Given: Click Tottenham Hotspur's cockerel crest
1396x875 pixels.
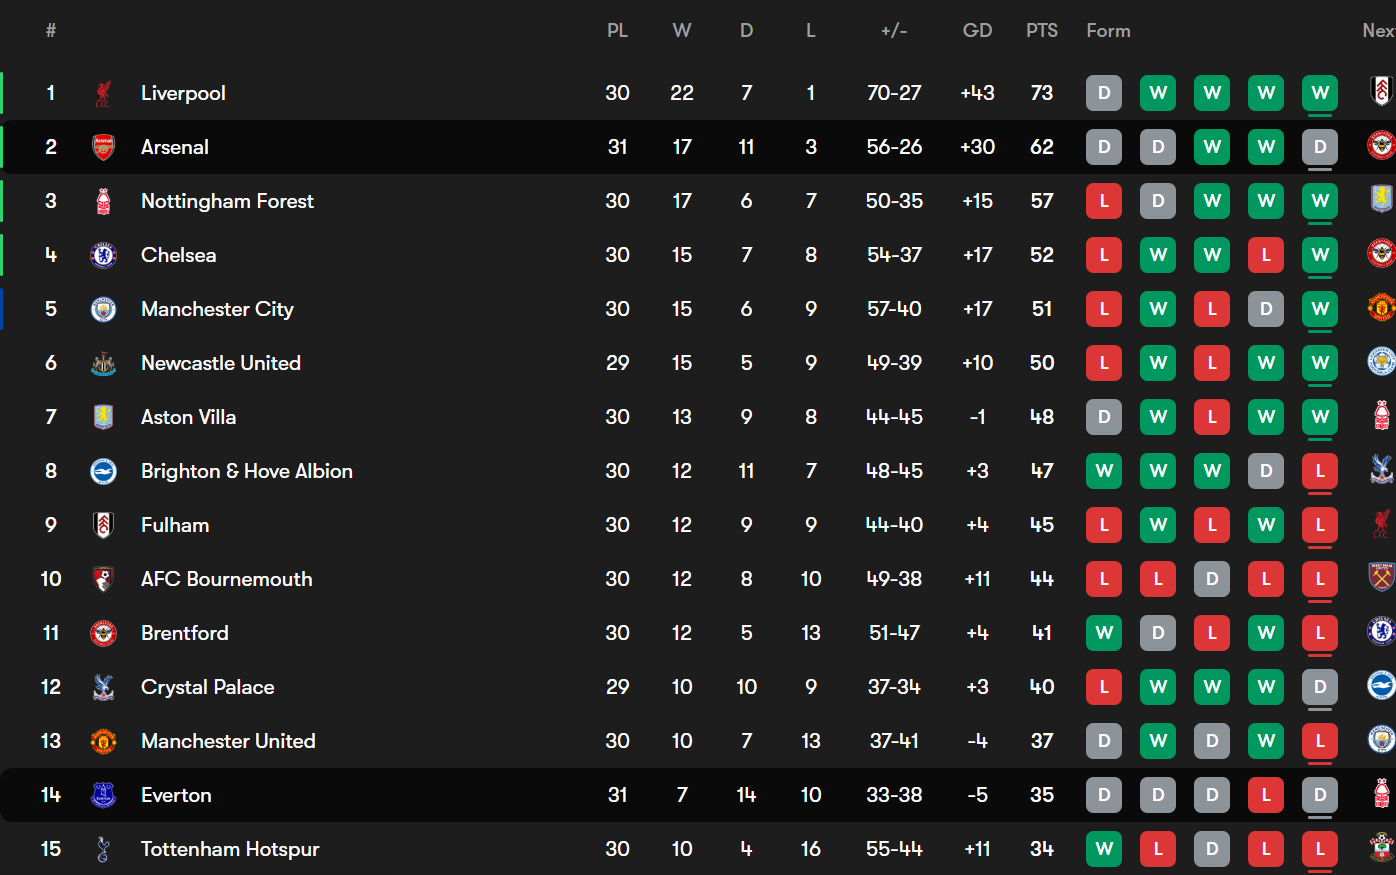Looking at the screenshot, I should pos(103,849).
